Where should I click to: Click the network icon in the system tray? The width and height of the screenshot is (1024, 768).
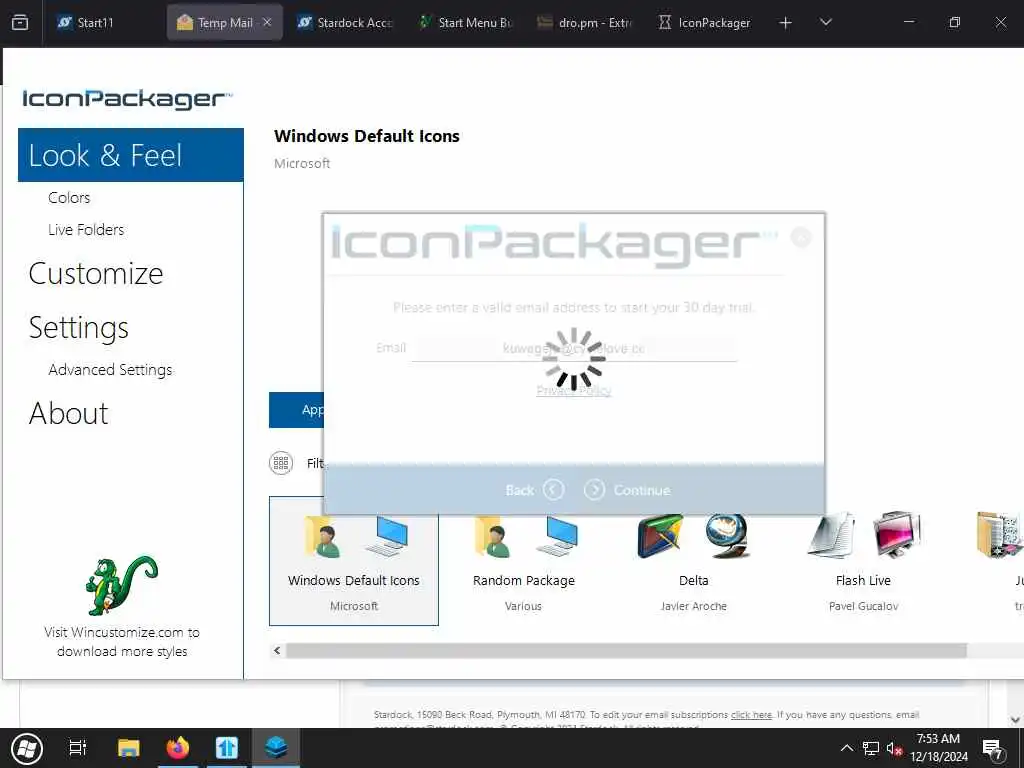(871, 748)
